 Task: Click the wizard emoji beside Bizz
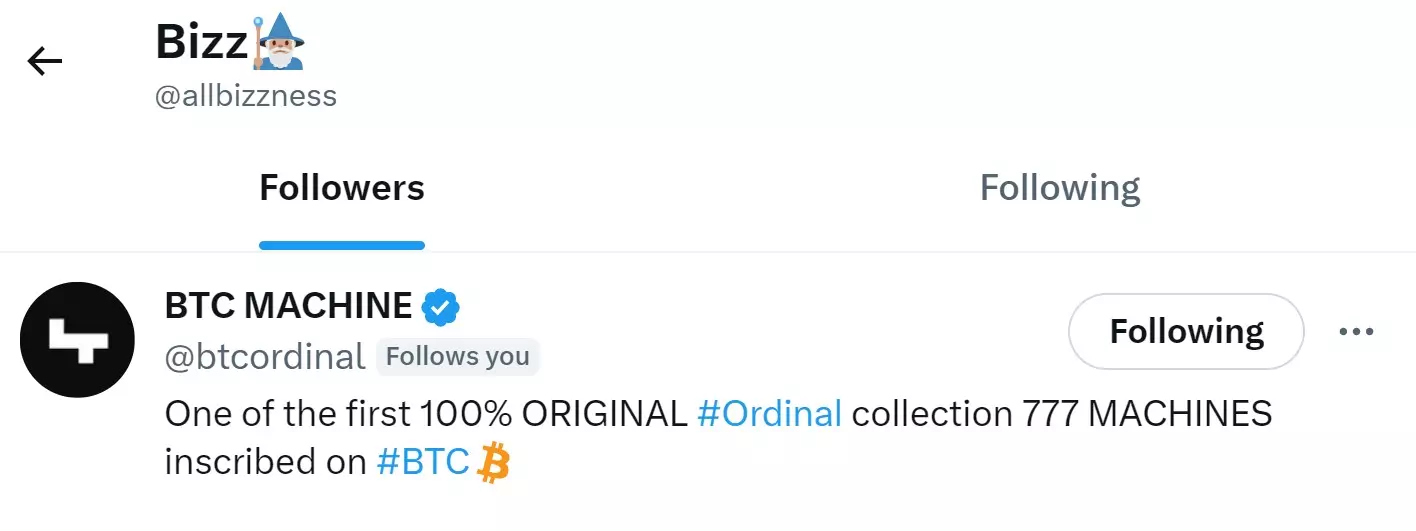(x=278, y=43)
